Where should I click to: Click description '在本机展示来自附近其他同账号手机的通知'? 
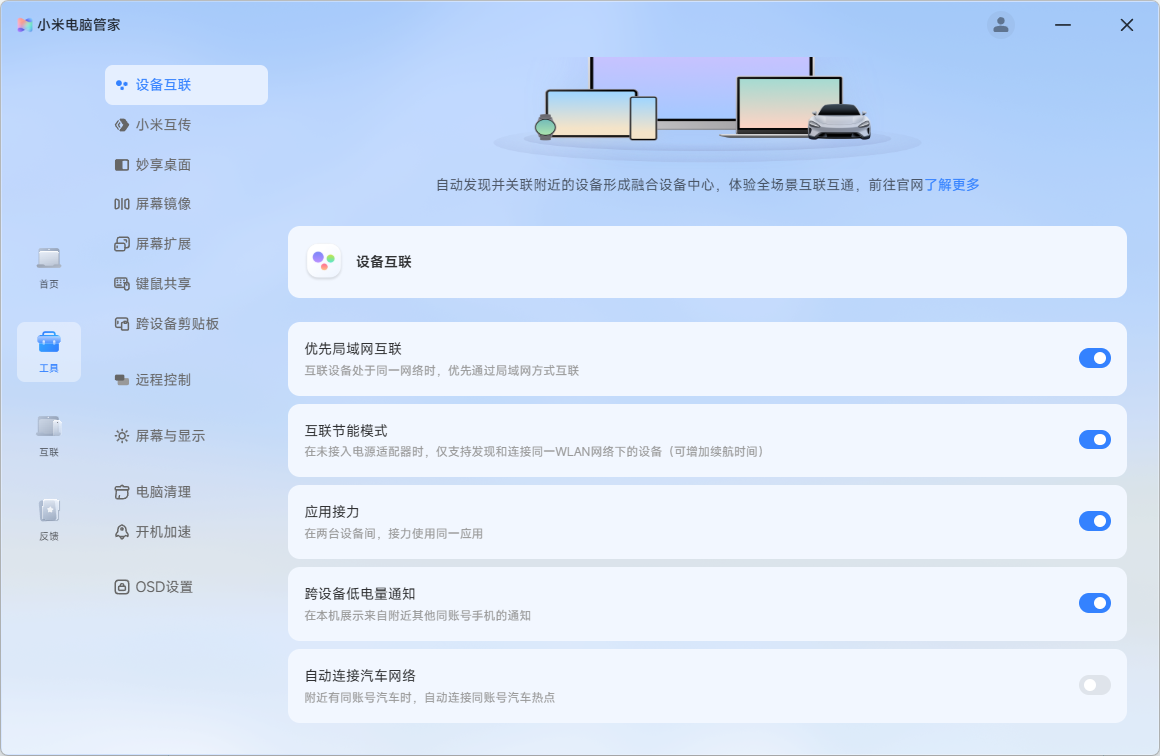(418, 616)
